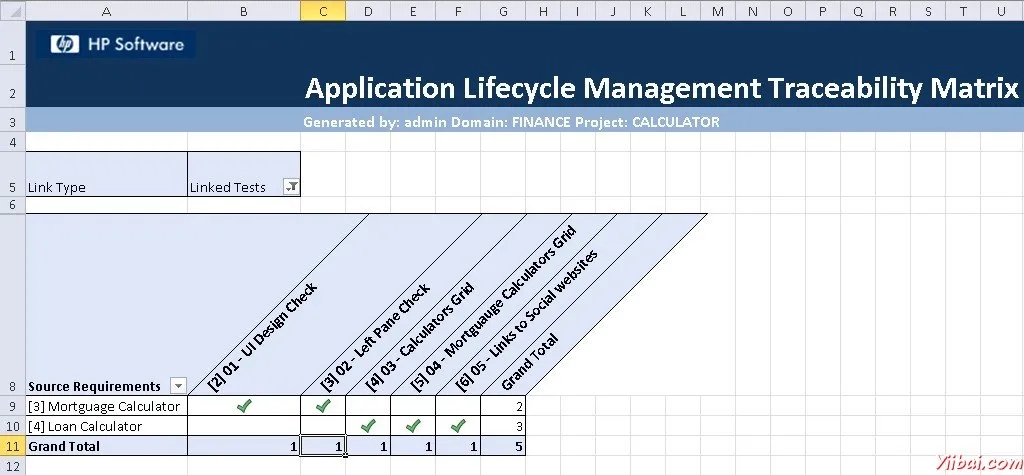
Task: Click the Application Lifecycle Management Traceability Matrix title
Action: 661,89
